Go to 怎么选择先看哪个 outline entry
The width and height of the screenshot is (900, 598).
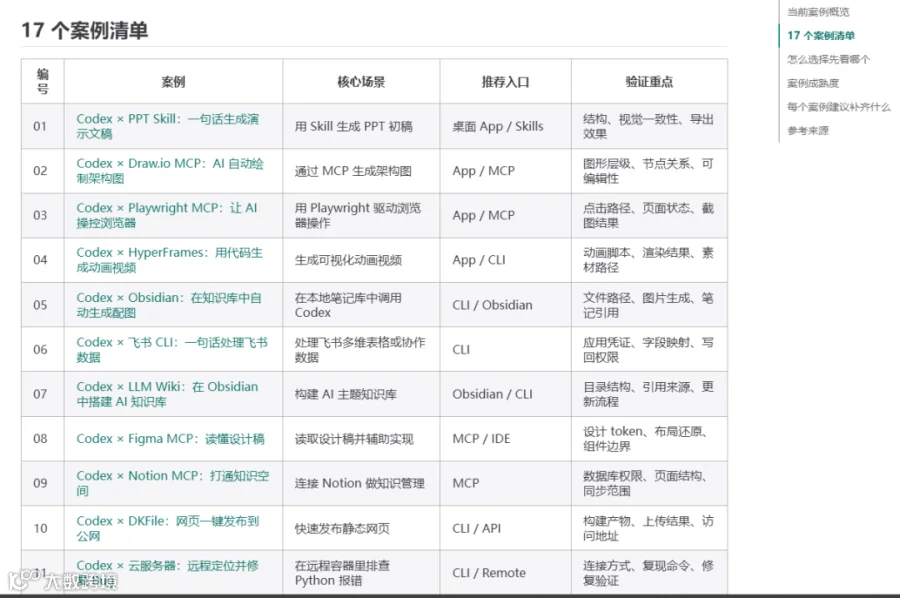pos(828,59)
